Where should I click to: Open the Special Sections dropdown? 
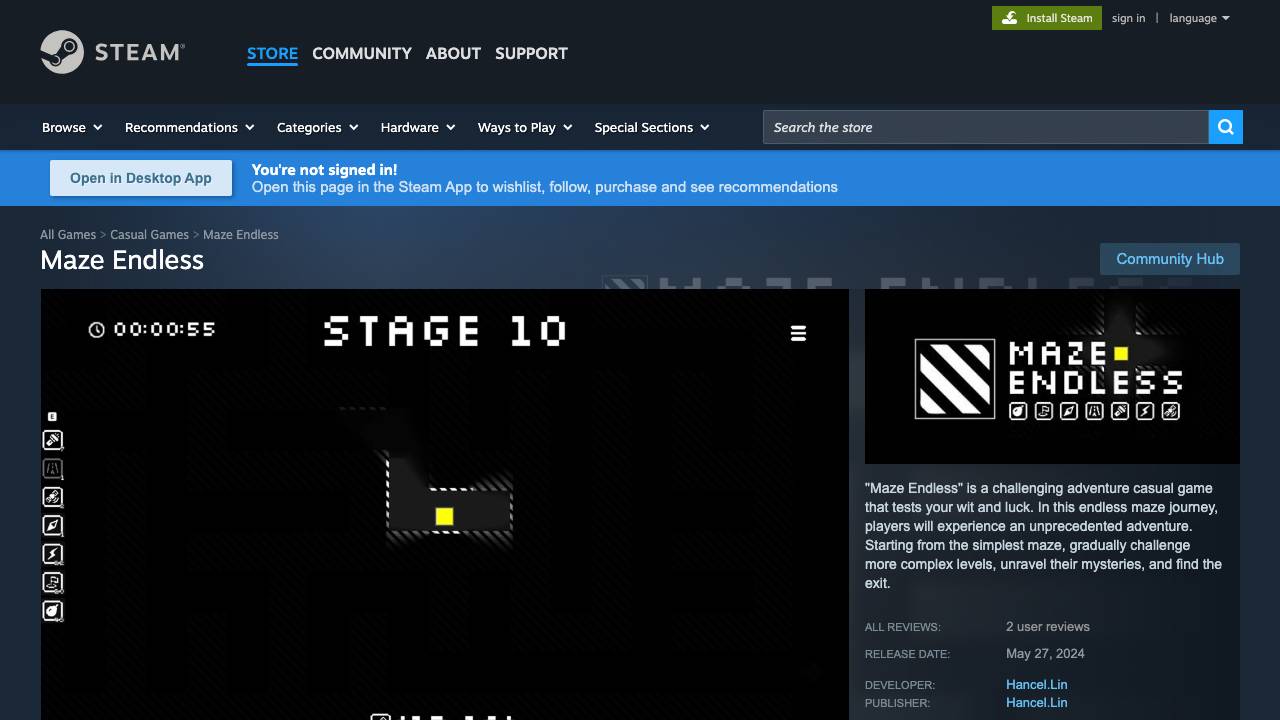point(652,127)
